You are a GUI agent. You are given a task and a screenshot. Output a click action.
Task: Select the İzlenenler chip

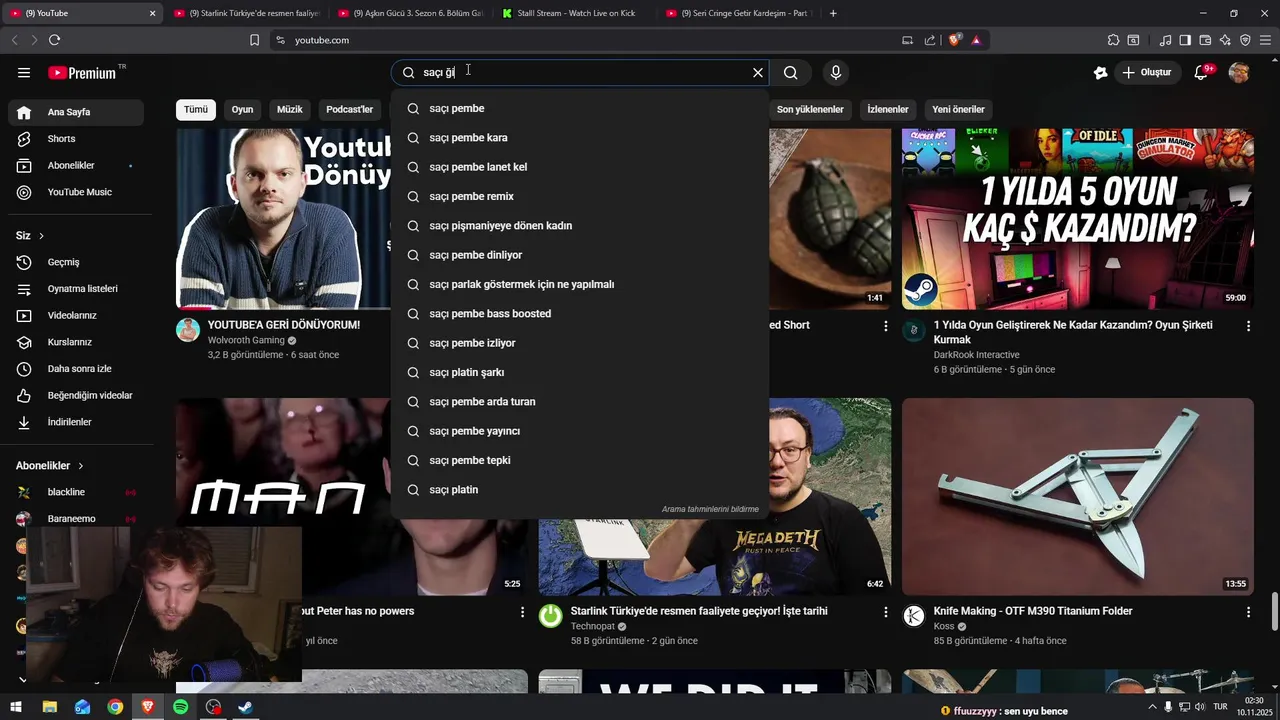pyautogui.click(x=888, y=109)
